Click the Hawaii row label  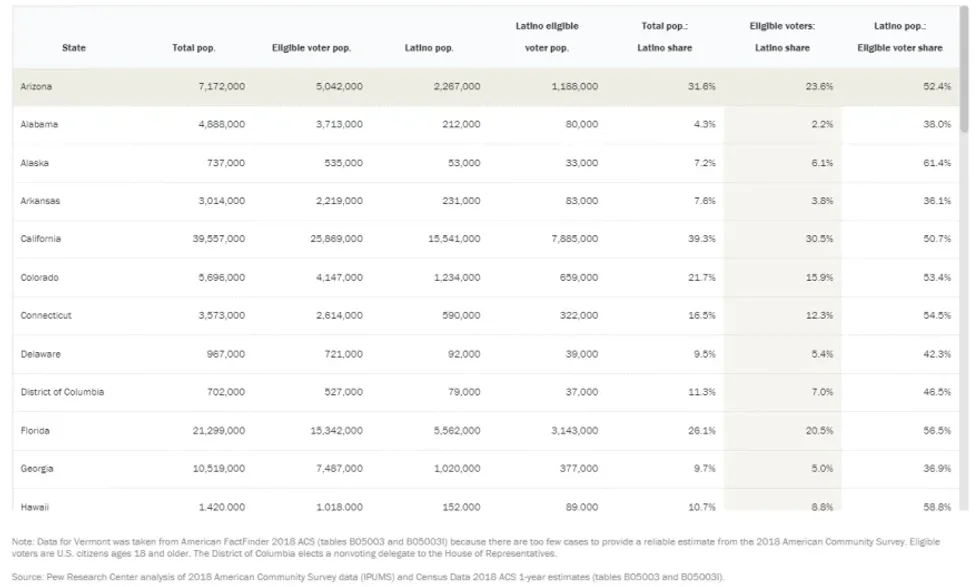point(35,507)
